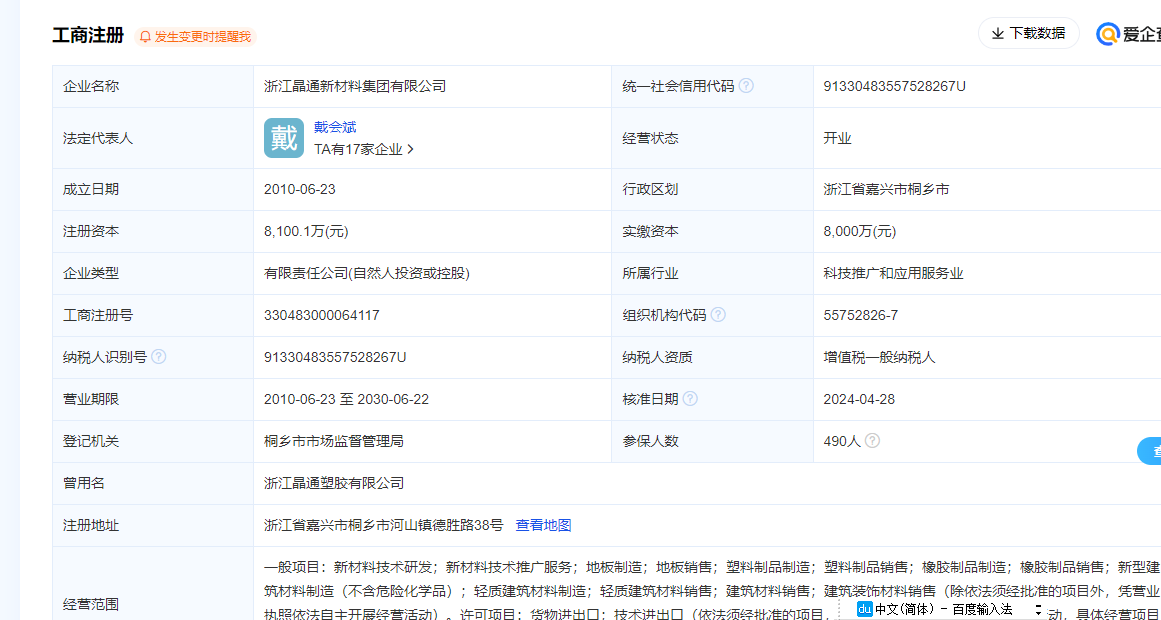The height and width of the screenshot is (620, 1161).
Task: Click the Baidu input method du icon
Action: (864, 609)
